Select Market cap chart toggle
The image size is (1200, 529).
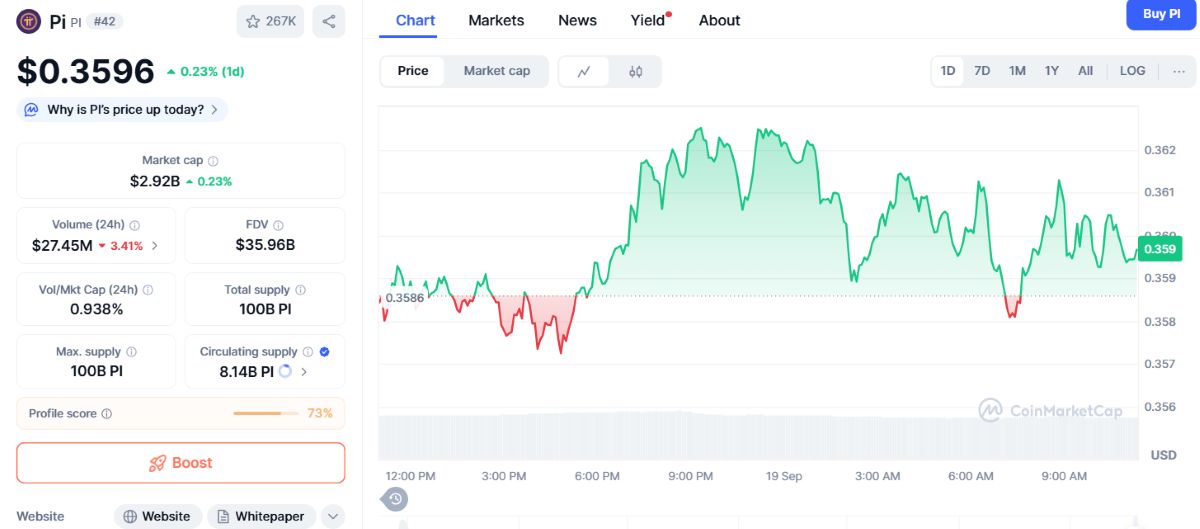tap(497, 71)
